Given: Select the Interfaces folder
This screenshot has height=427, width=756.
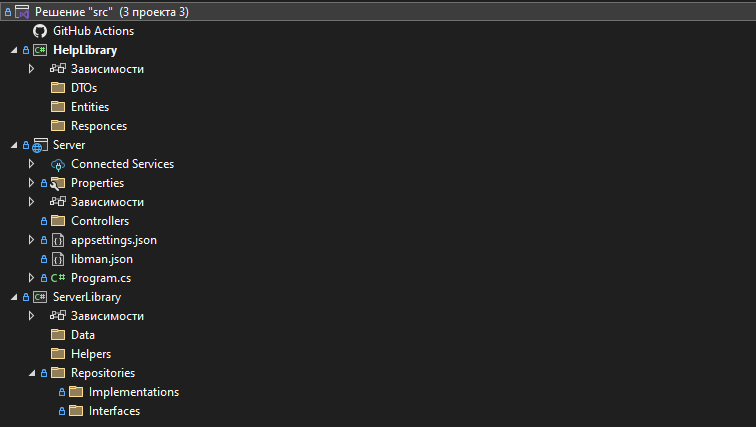Looking at the screenshot, I should click(114, 411).
